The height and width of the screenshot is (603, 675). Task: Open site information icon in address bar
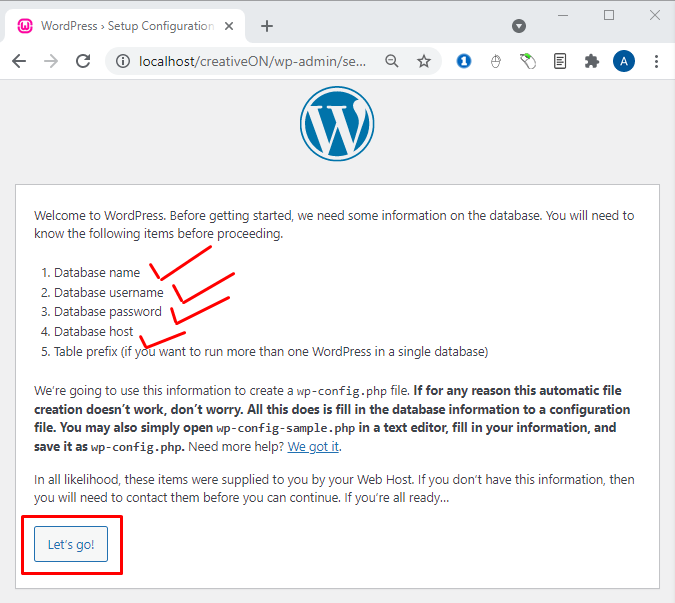coord(123,61)
